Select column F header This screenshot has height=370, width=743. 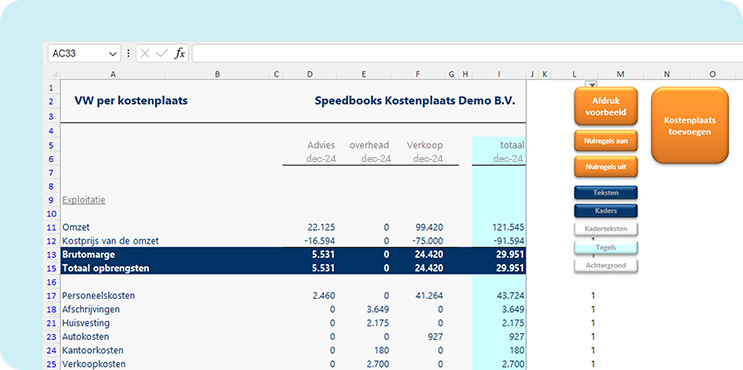[417, 74]
